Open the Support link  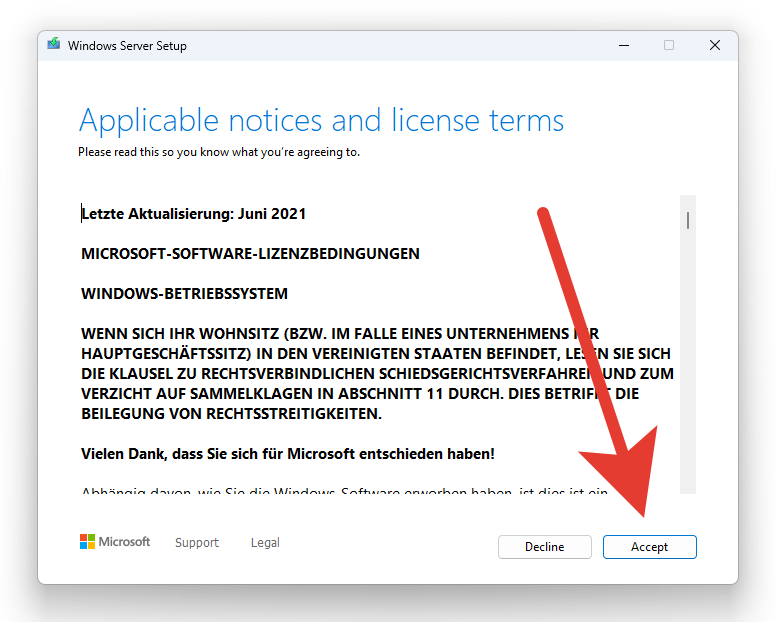coord(197,542)
